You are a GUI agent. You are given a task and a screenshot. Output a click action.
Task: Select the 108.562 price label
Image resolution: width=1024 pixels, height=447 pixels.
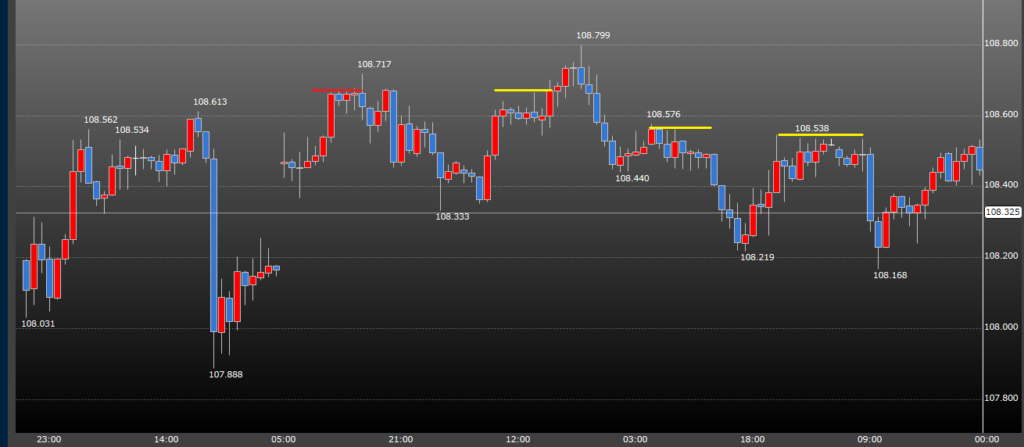point(101,120)
